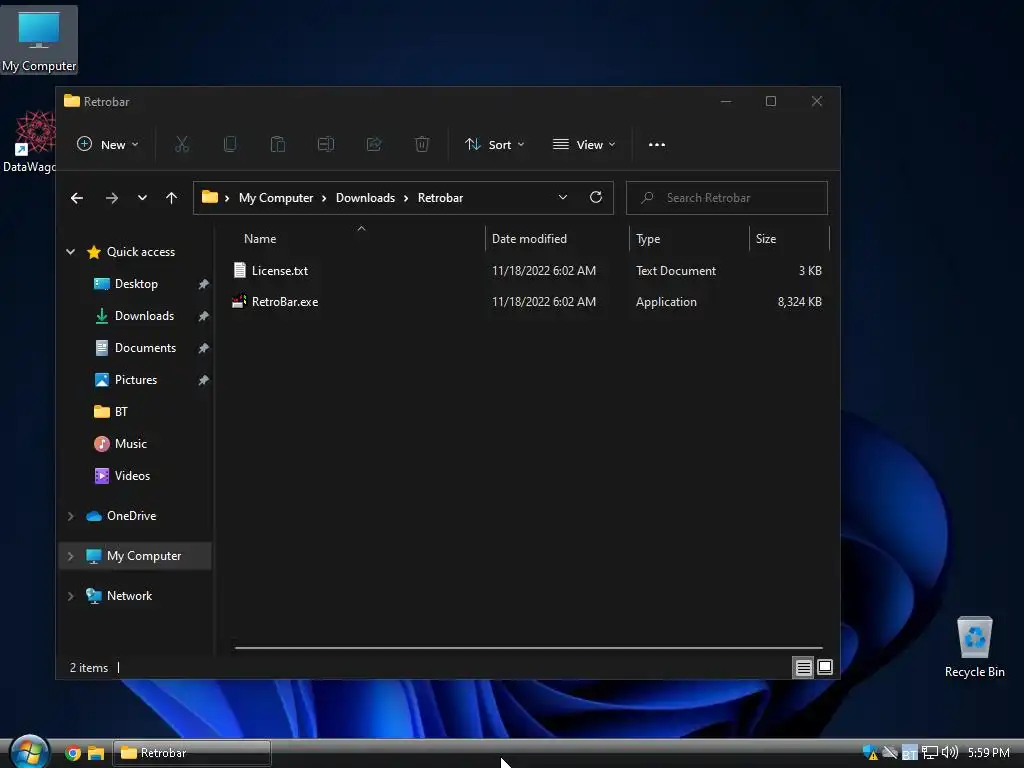Unpin Desktop using its pin icon
Image resolution: width=1024 pixels, height=768 pixels.
(x=204, y=284)
